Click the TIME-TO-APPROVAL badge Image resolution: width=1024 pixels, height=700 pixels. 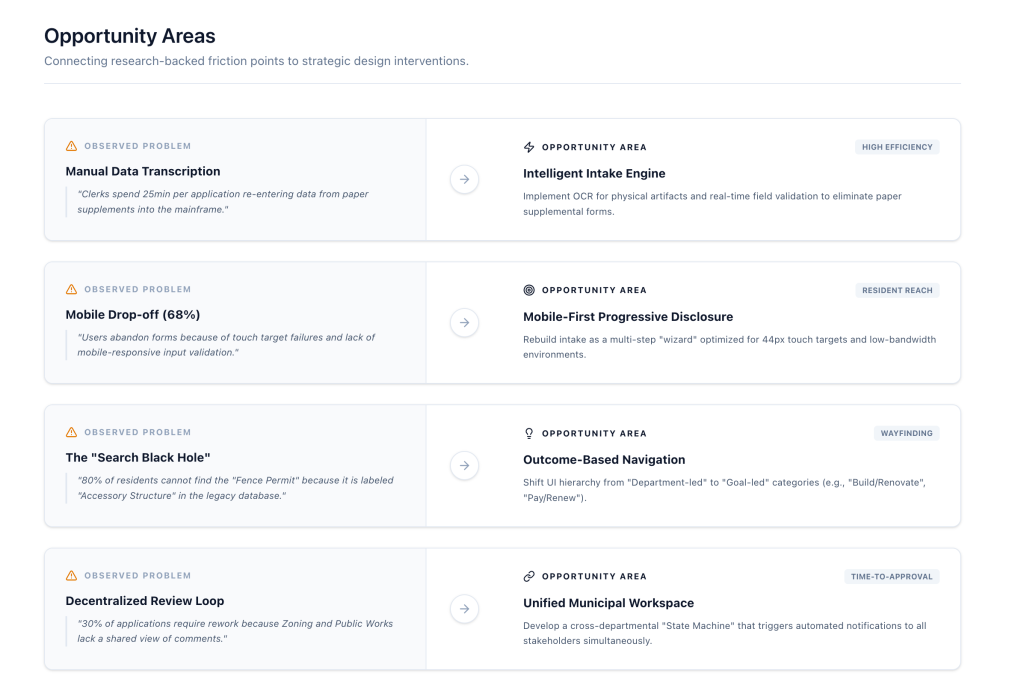pos(891,576)
